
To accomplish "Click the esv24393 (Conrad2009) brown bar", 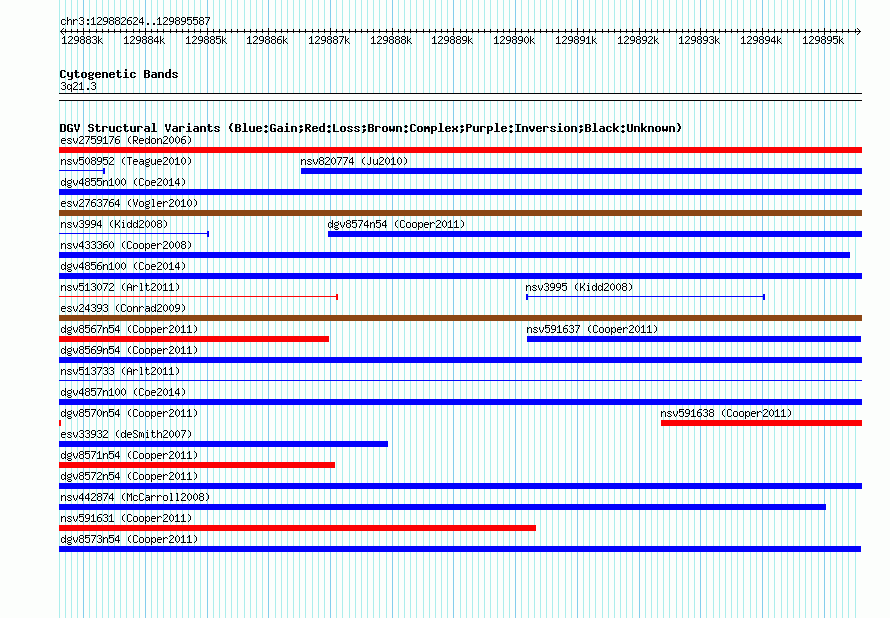I will click(460, 318).
